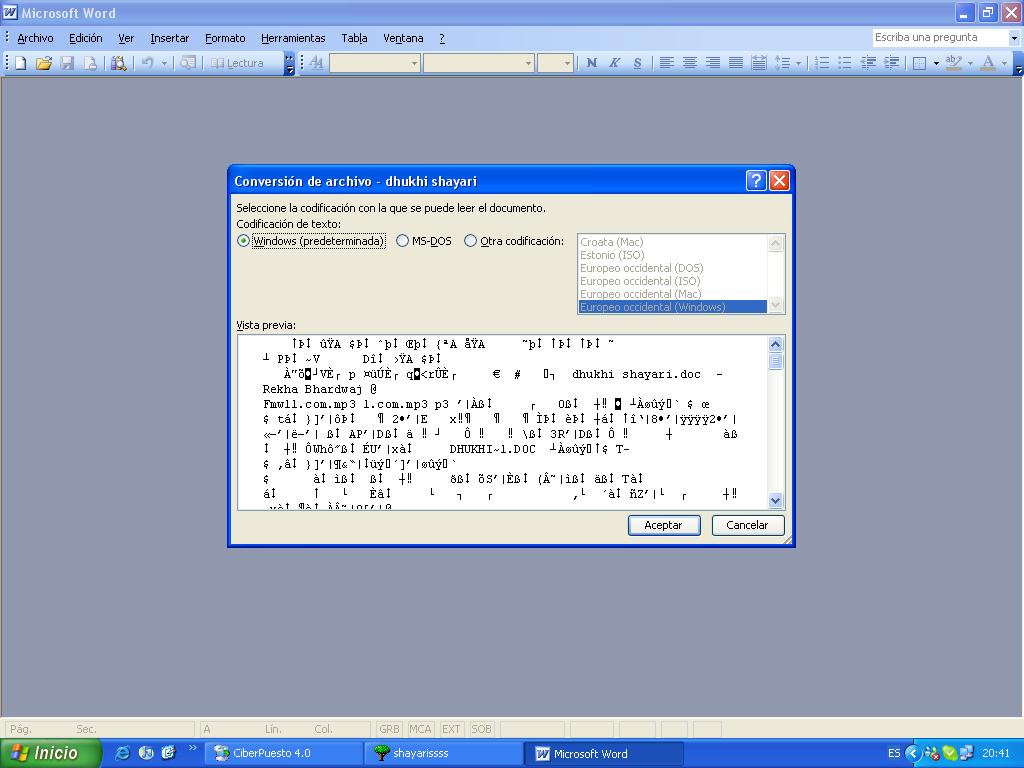Image resolution: width=1024 pixels, height=768 pixels.
Task: Click the Open folder icon in toolbar
Action: [44, 63]
